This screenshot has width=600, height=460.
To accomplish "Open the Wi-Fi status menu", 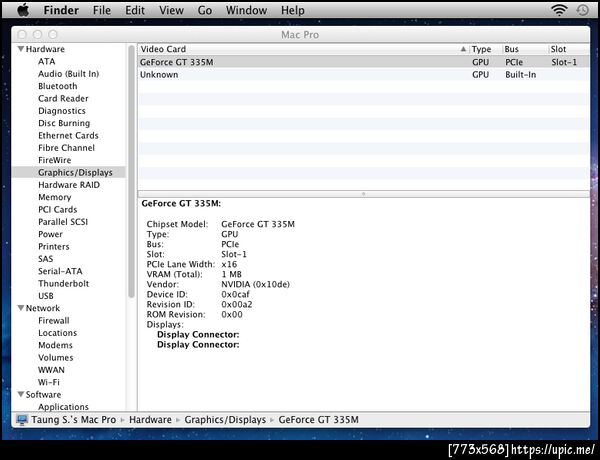I will (559, 10).
